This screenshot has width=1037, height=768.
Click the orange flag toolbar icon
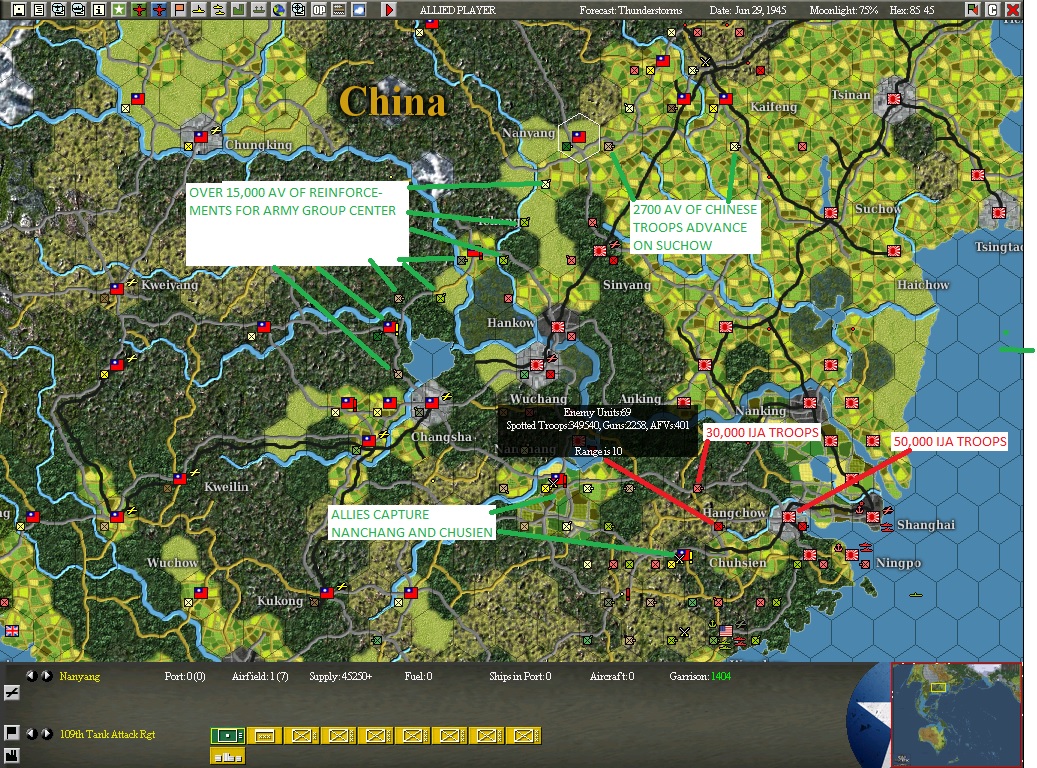(179, 9)
